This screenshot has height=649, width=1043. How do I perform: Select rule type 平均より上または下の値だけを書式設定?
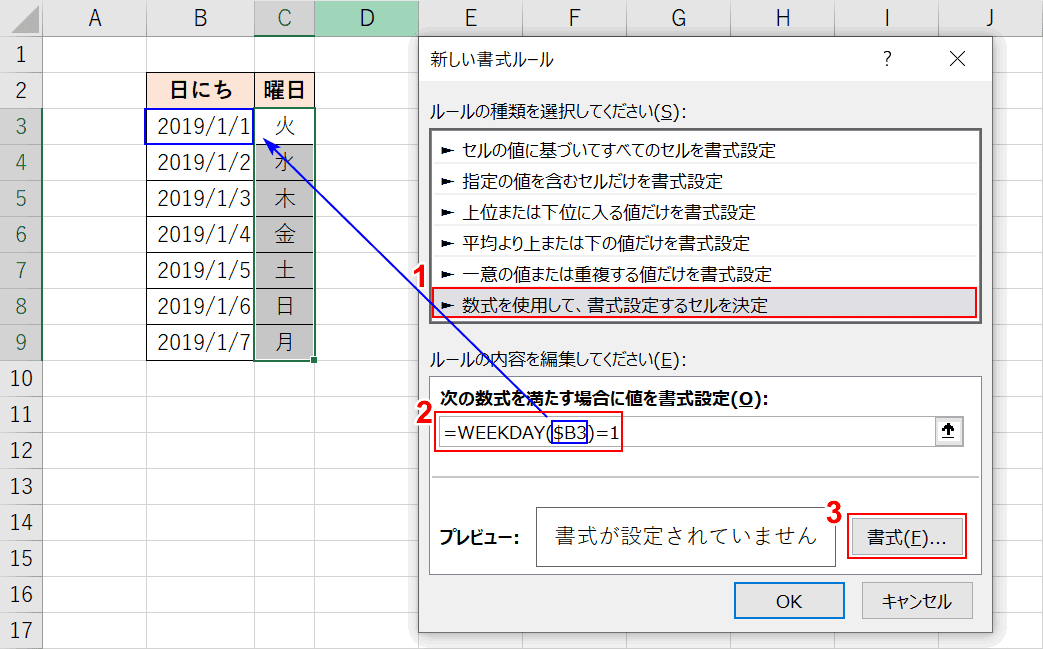coord(705,243)
